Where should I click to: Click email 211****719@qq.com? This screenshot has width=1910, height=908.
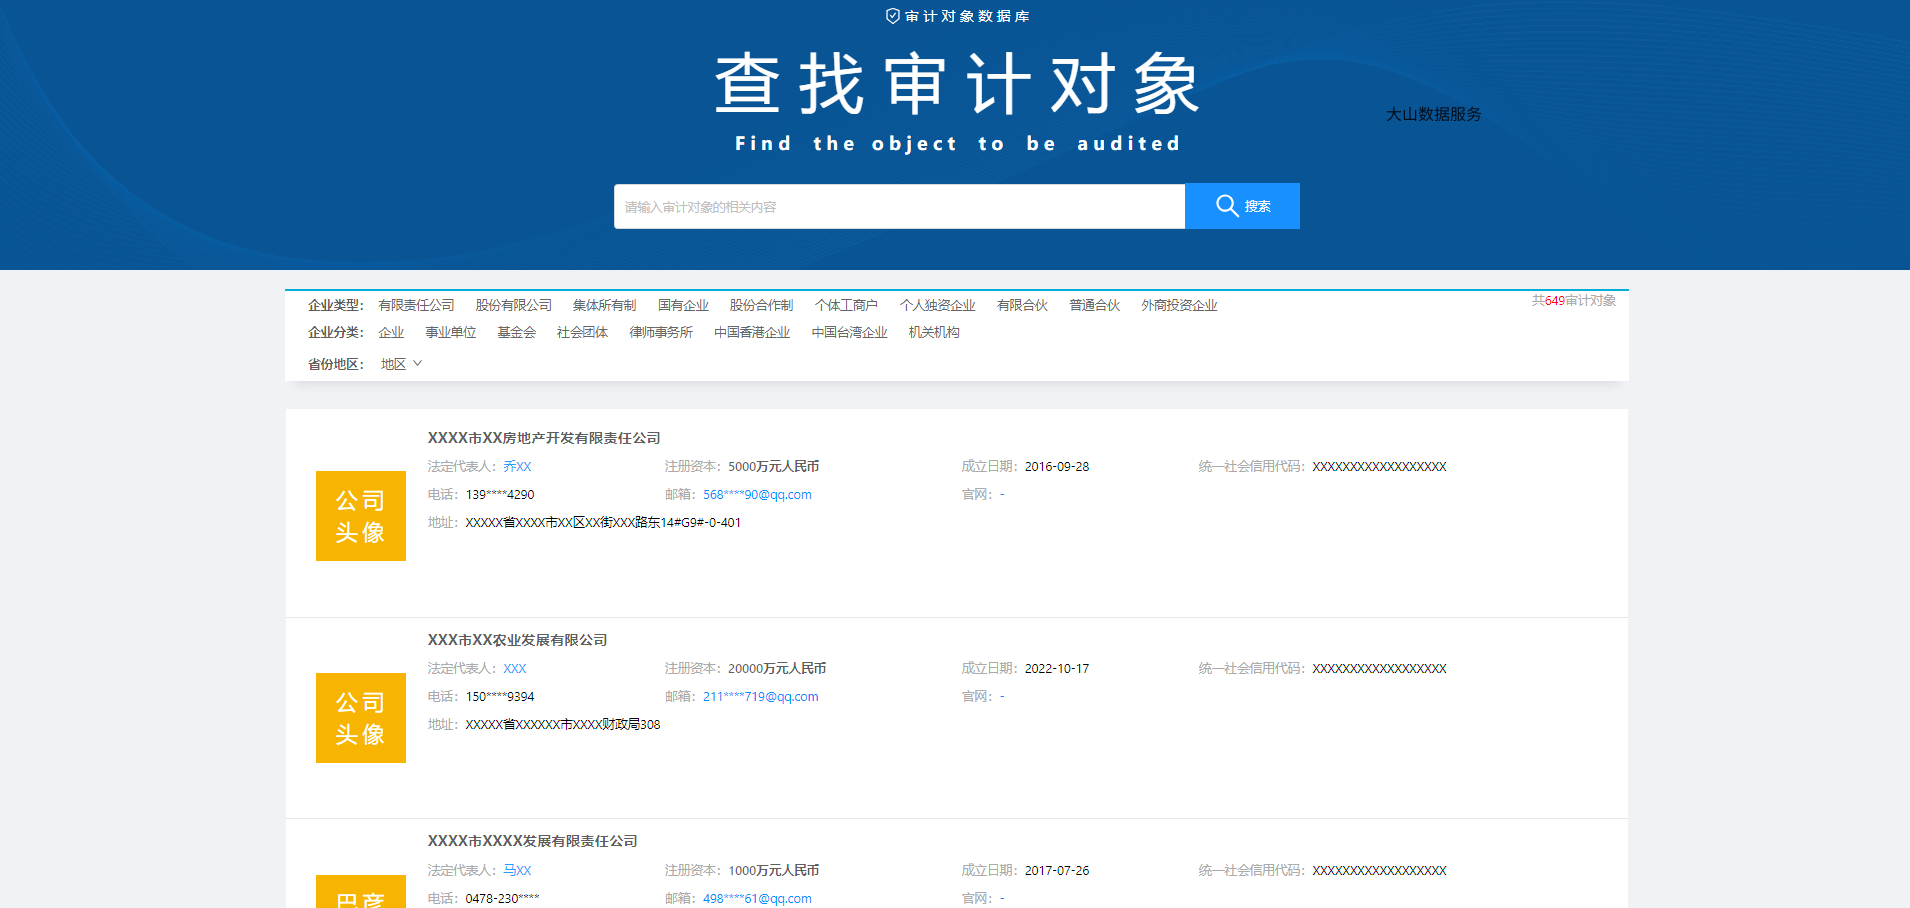point(761,696)
